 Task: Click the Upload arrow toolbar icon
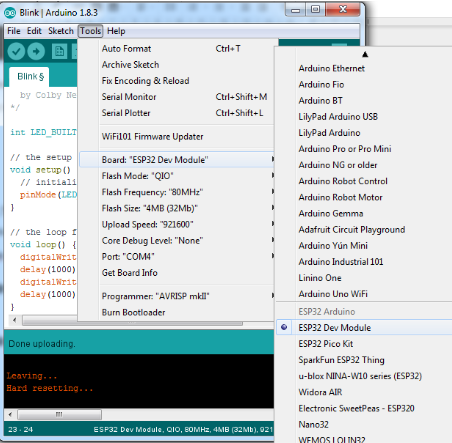[x=36, y=51]
